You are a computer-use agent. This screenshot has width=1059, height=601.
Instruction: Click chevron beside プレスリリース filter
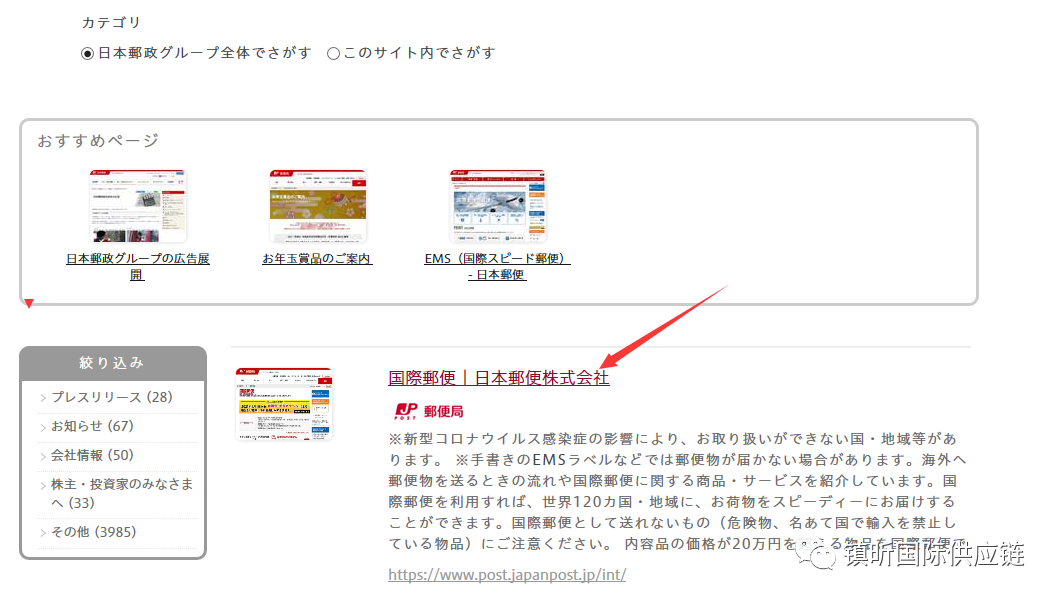tap(43, 398)
